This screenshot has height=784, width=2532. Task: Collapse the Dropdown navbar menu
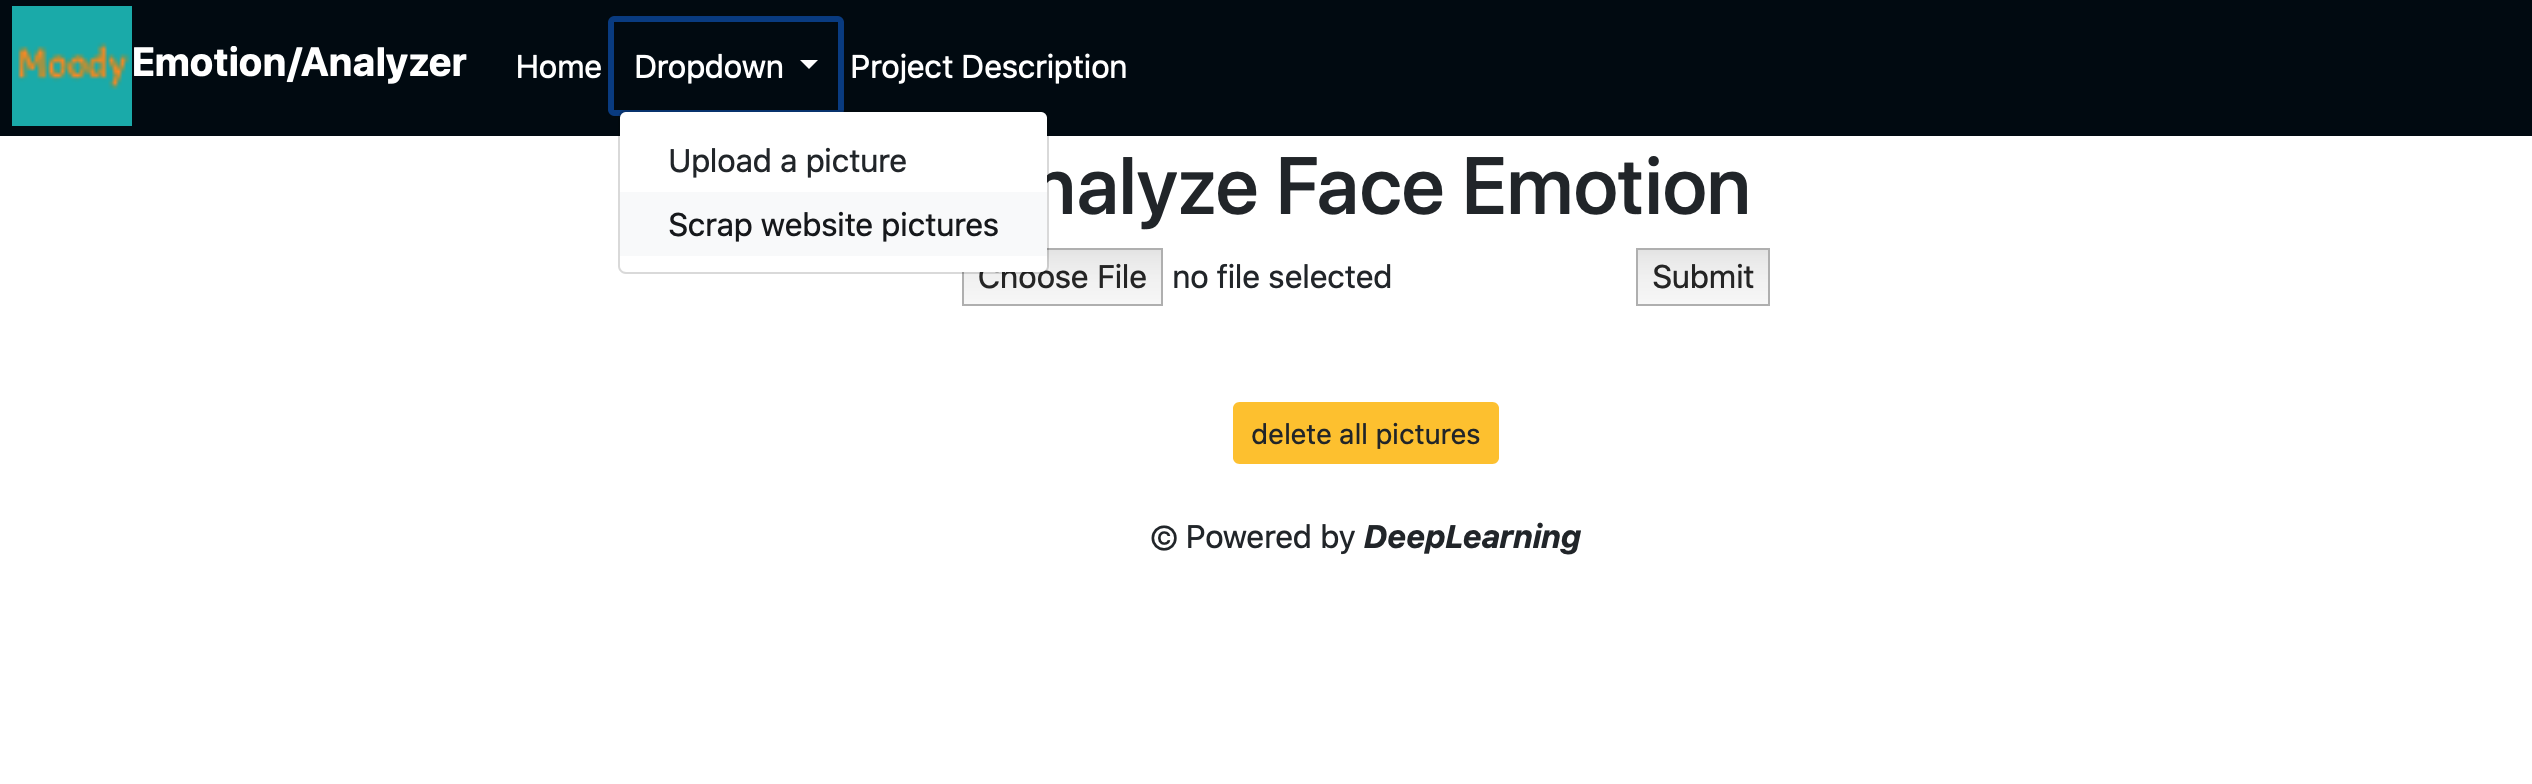pyautogui.click(x=726, y=67)
